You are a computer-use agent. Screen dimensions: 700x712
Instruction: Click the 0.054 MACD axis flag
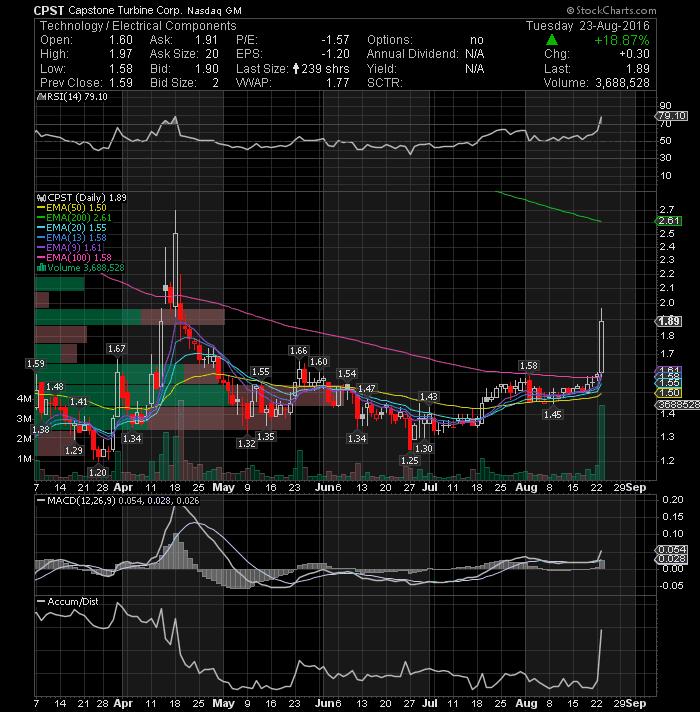672,550
